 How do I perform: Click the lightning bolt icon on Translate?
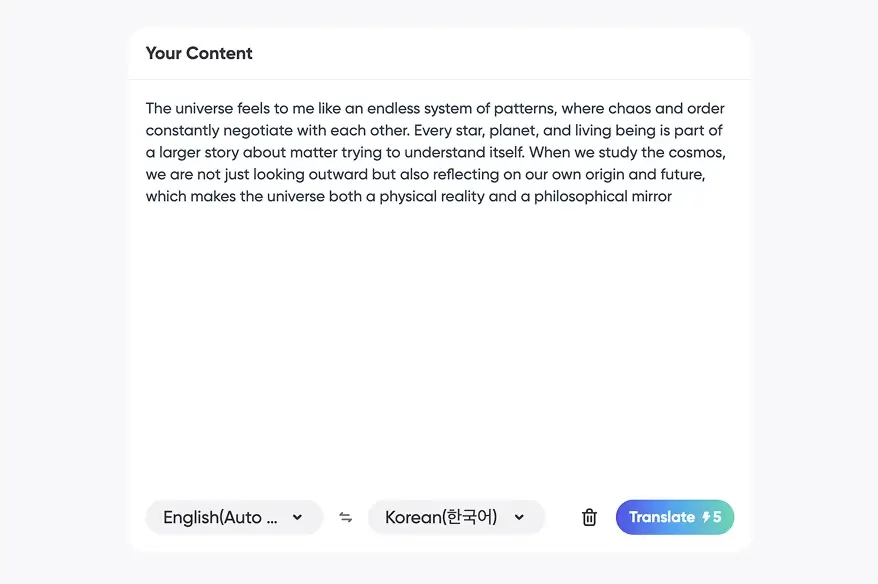click(706, 517)
